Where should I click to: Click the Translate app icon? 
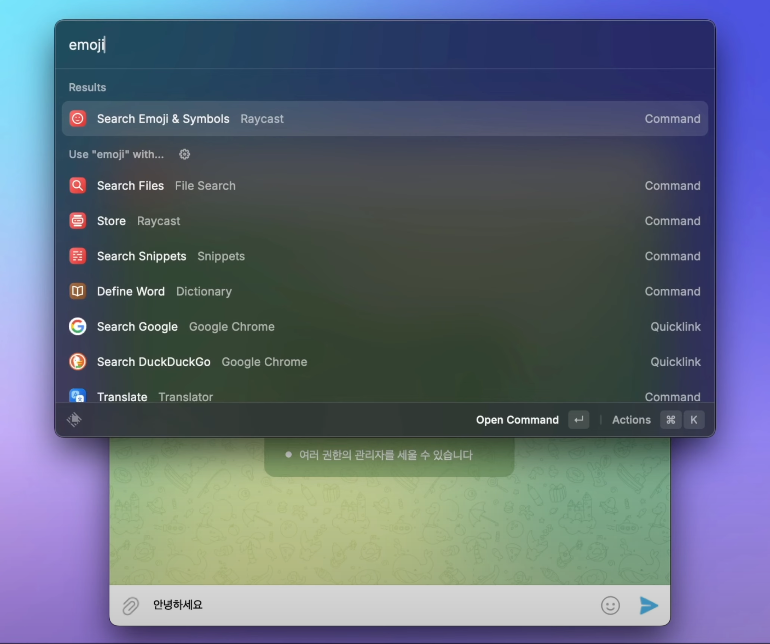point(78,395)
